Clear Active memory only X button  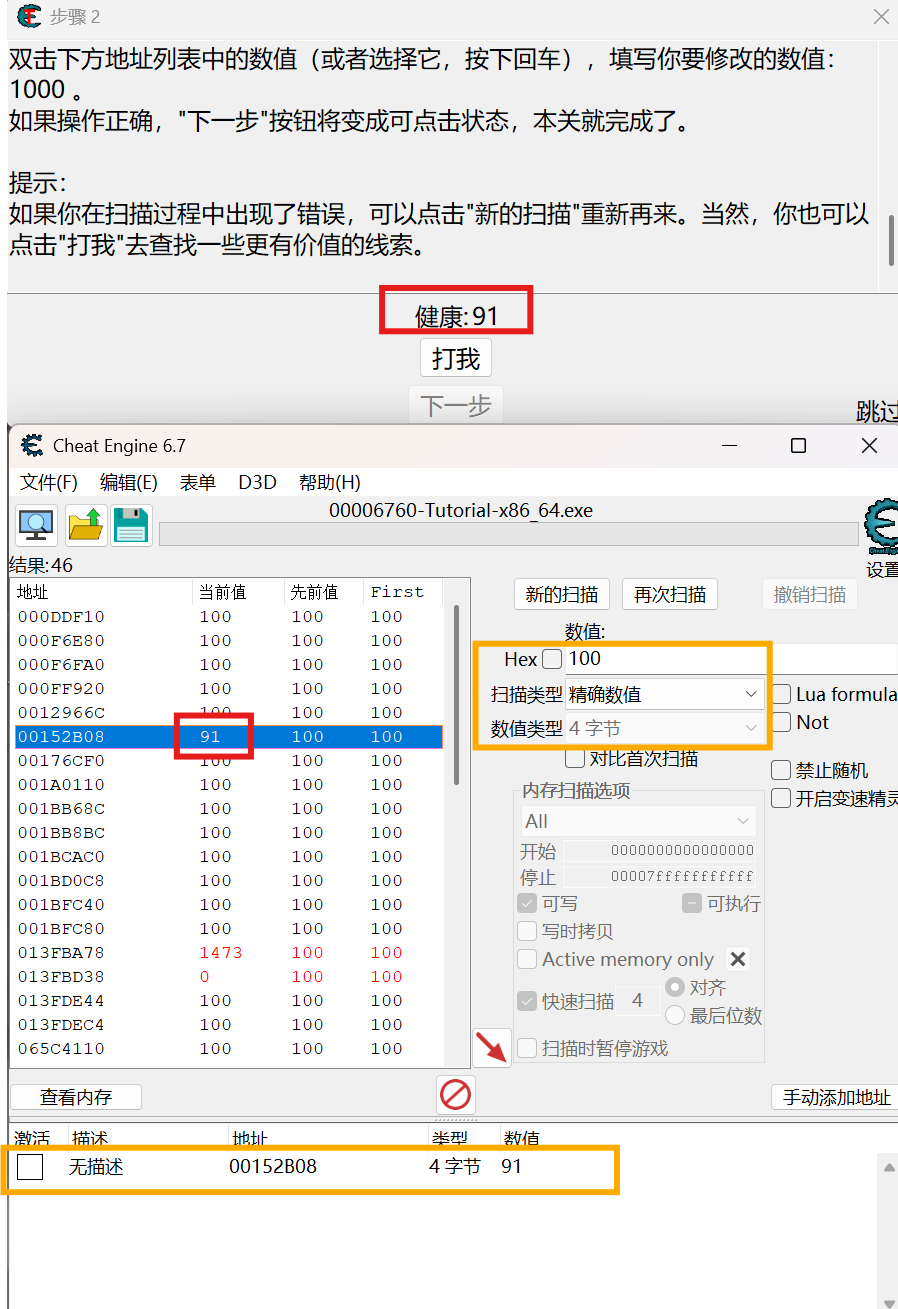pyautogui.click(x=738, y=959)
